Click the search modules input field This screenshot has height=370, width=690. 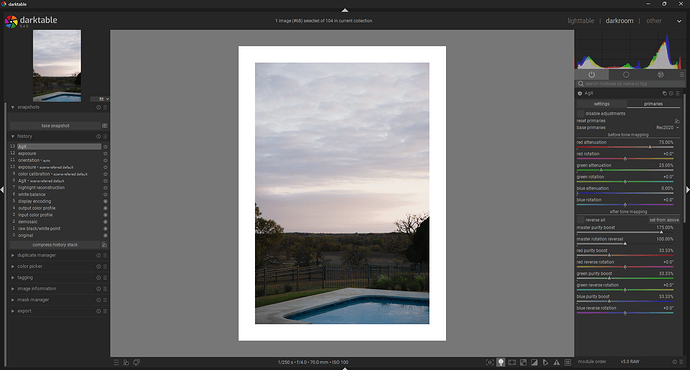point(630,84)
